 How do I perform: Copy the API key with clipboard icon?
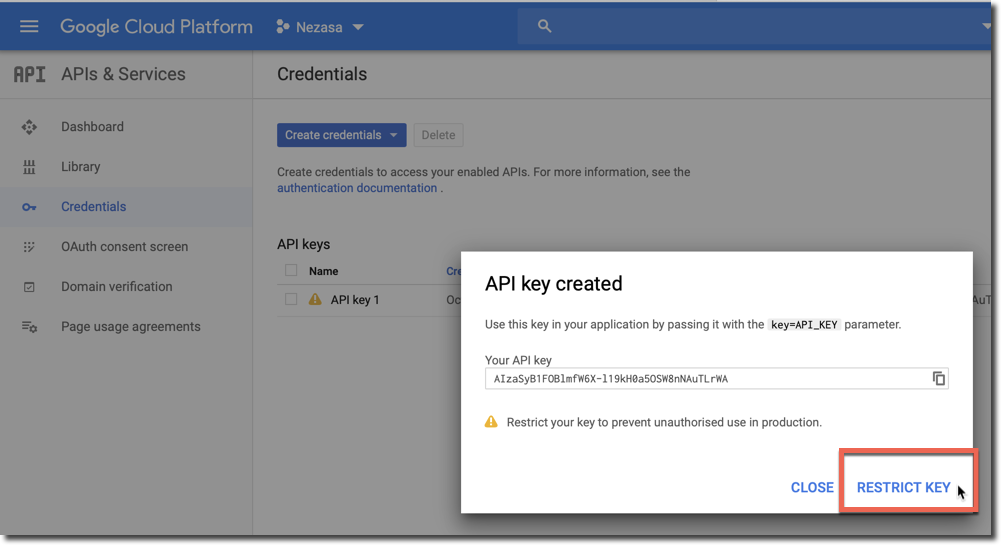click(x=938, y=378)
